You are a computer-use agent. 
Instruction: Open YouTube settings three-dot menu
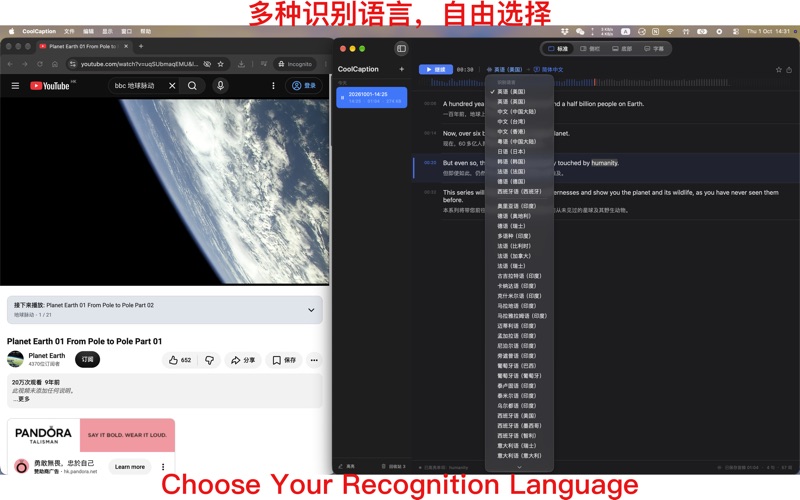tap(273, 86)
